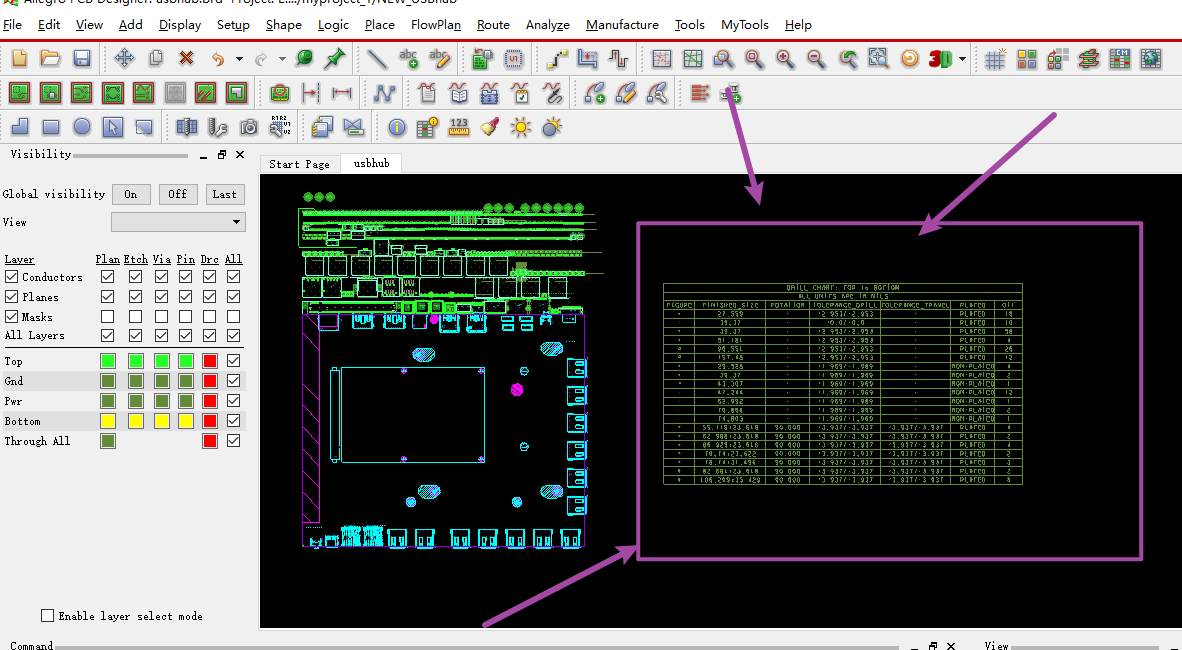
Task: Click the shape select arrow tool
Action: coord(112,127)
